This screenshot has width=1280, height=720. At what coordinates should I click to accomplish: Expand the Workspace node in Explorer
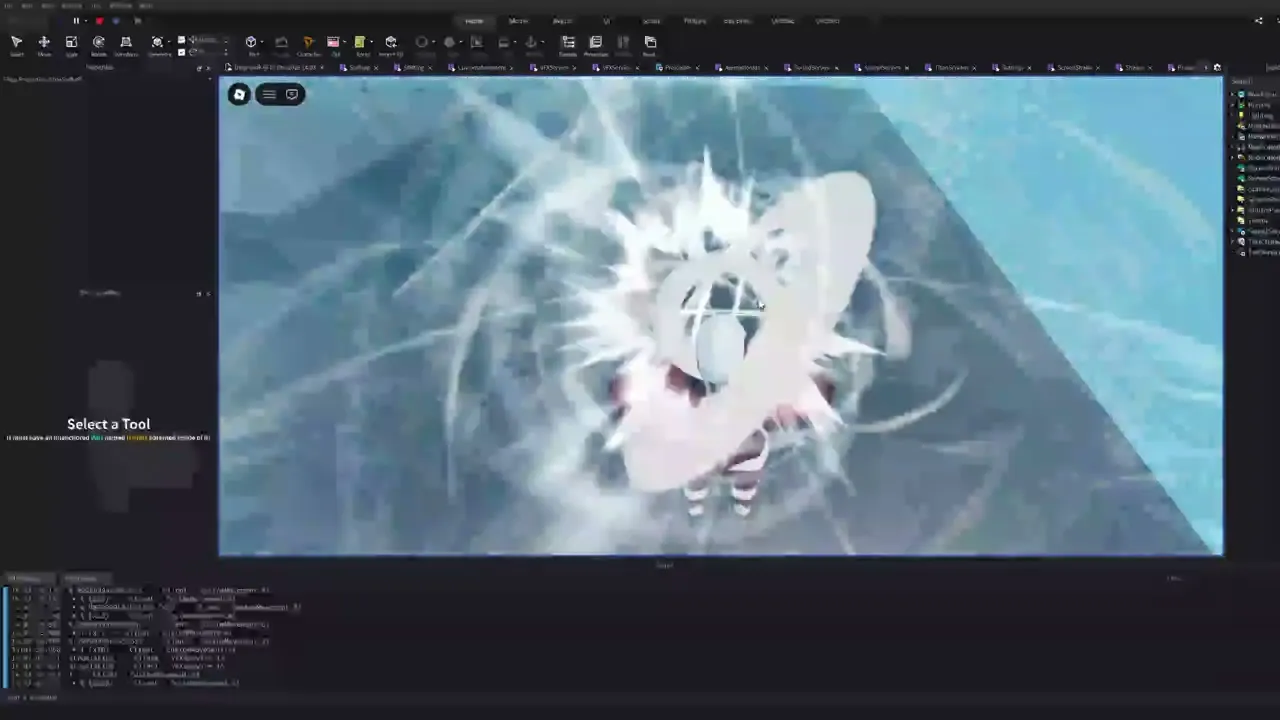click(x=1234, y=95)
